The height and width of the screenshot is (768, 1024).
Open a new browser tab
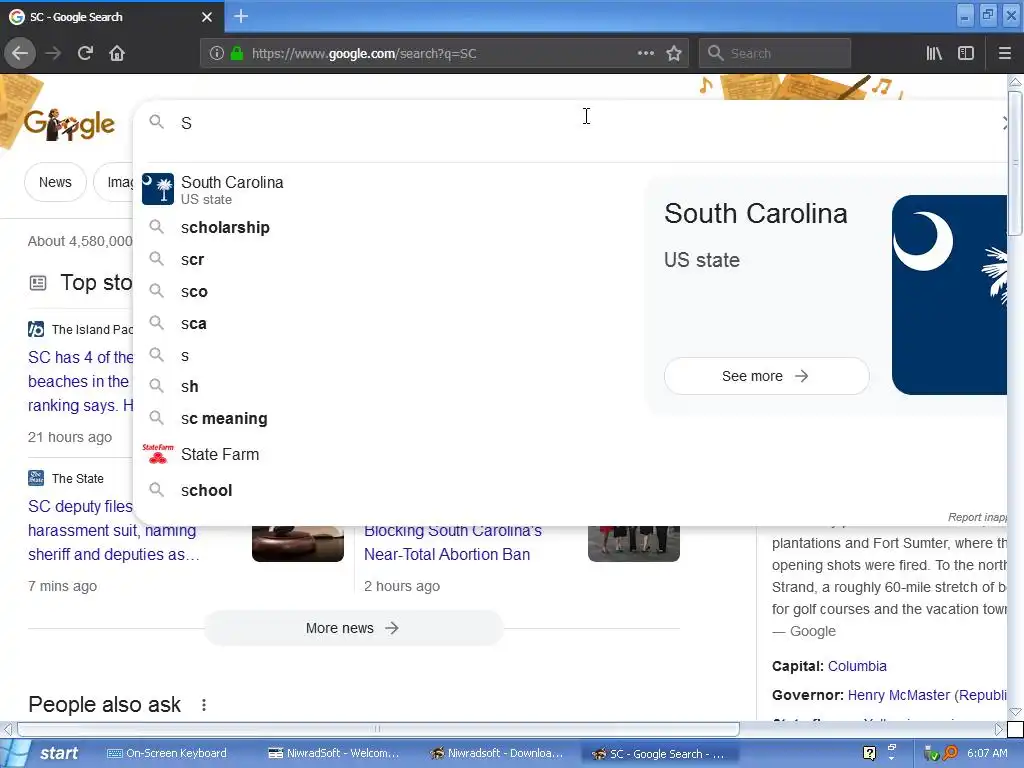click(x=240, y=16)
